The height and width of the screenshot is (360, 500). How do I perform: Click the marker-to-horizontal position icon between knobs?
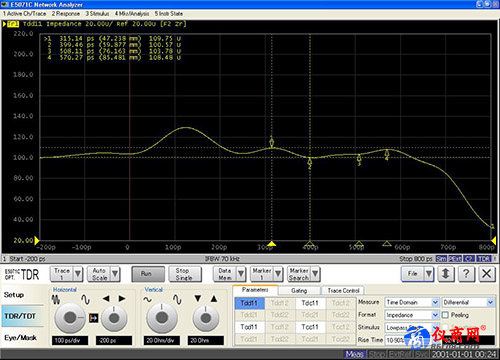coord(94,318)
